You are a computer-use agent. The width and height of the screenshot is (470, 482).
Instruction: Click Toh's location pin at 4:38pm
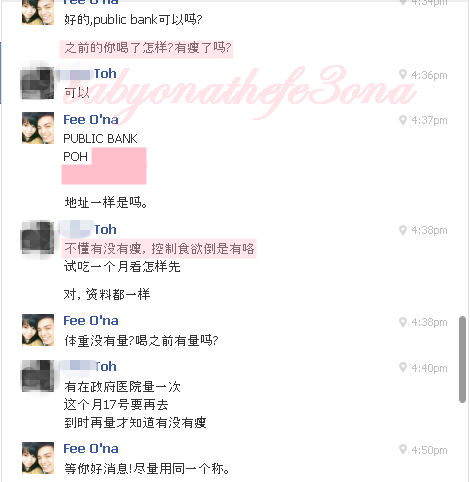click(403, 230)
